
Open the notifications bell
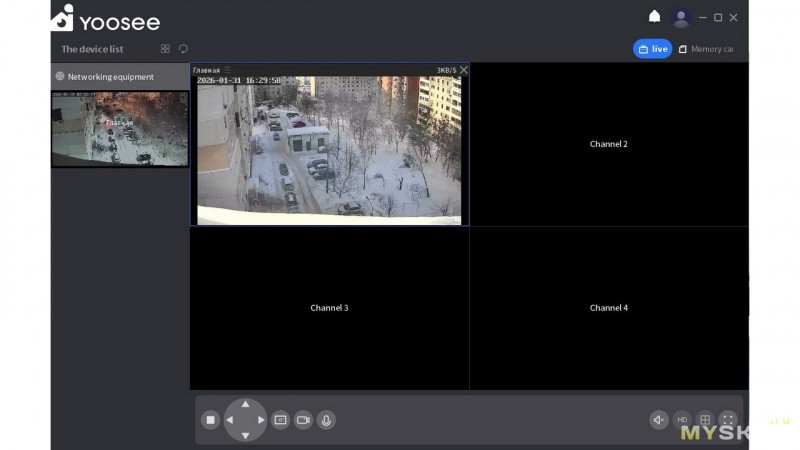click(x=654, y=17)
